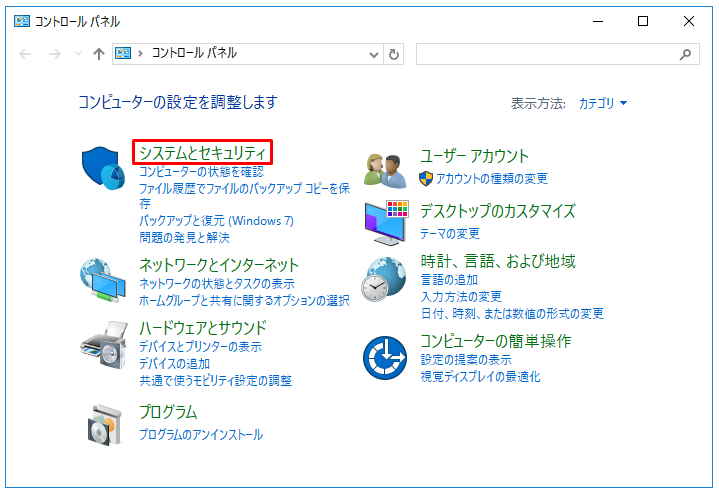The height and width of the screenshot is (493, 719).
Task: Open 日付、時刻、または数値の形式の変更 link
Action: coord(512,313)
